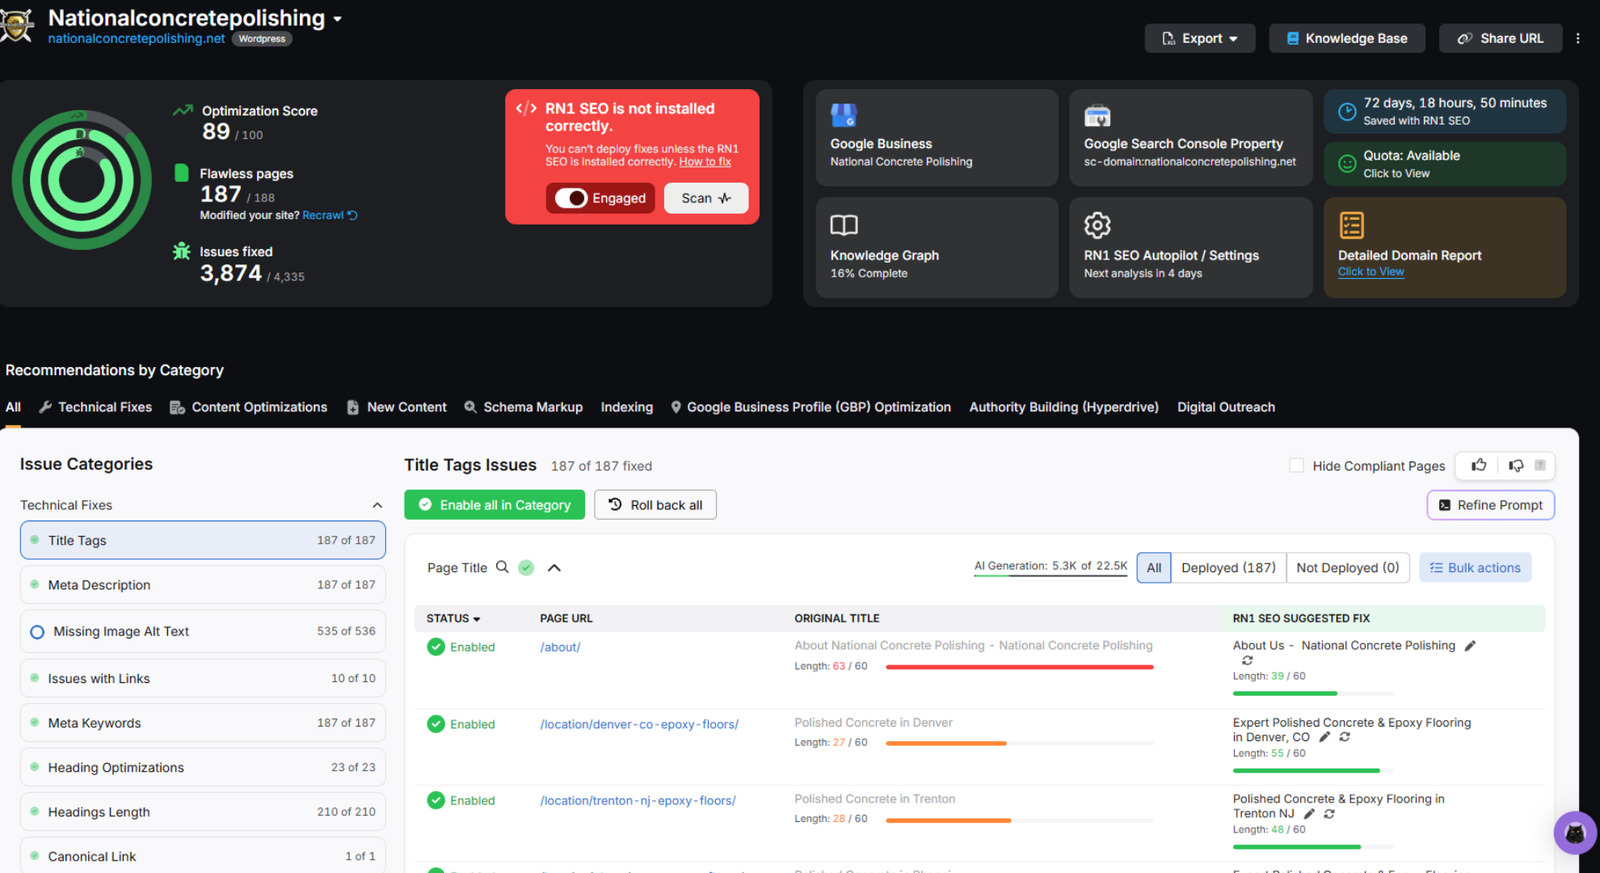
Task: Click the Scan button
Action: [706, 198]
